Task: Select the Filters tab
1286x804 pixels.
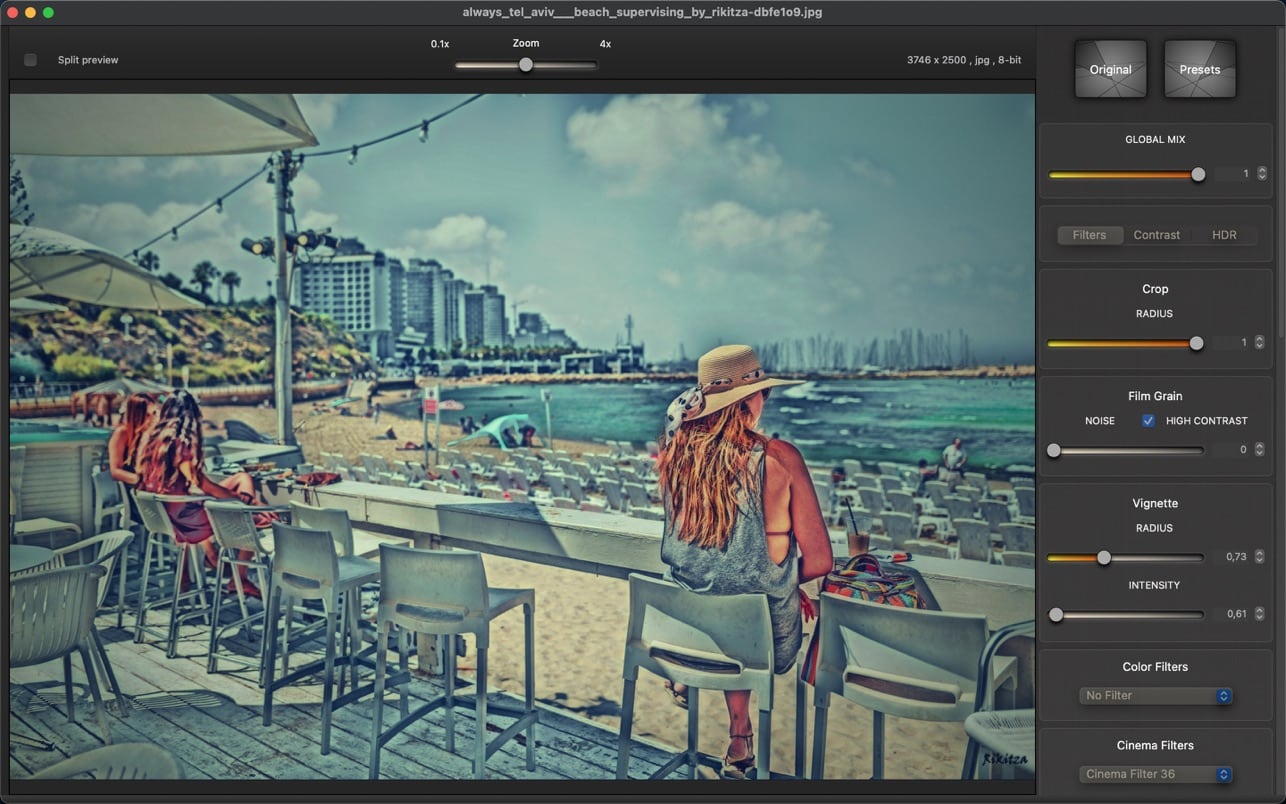Action: point(1089,235)
